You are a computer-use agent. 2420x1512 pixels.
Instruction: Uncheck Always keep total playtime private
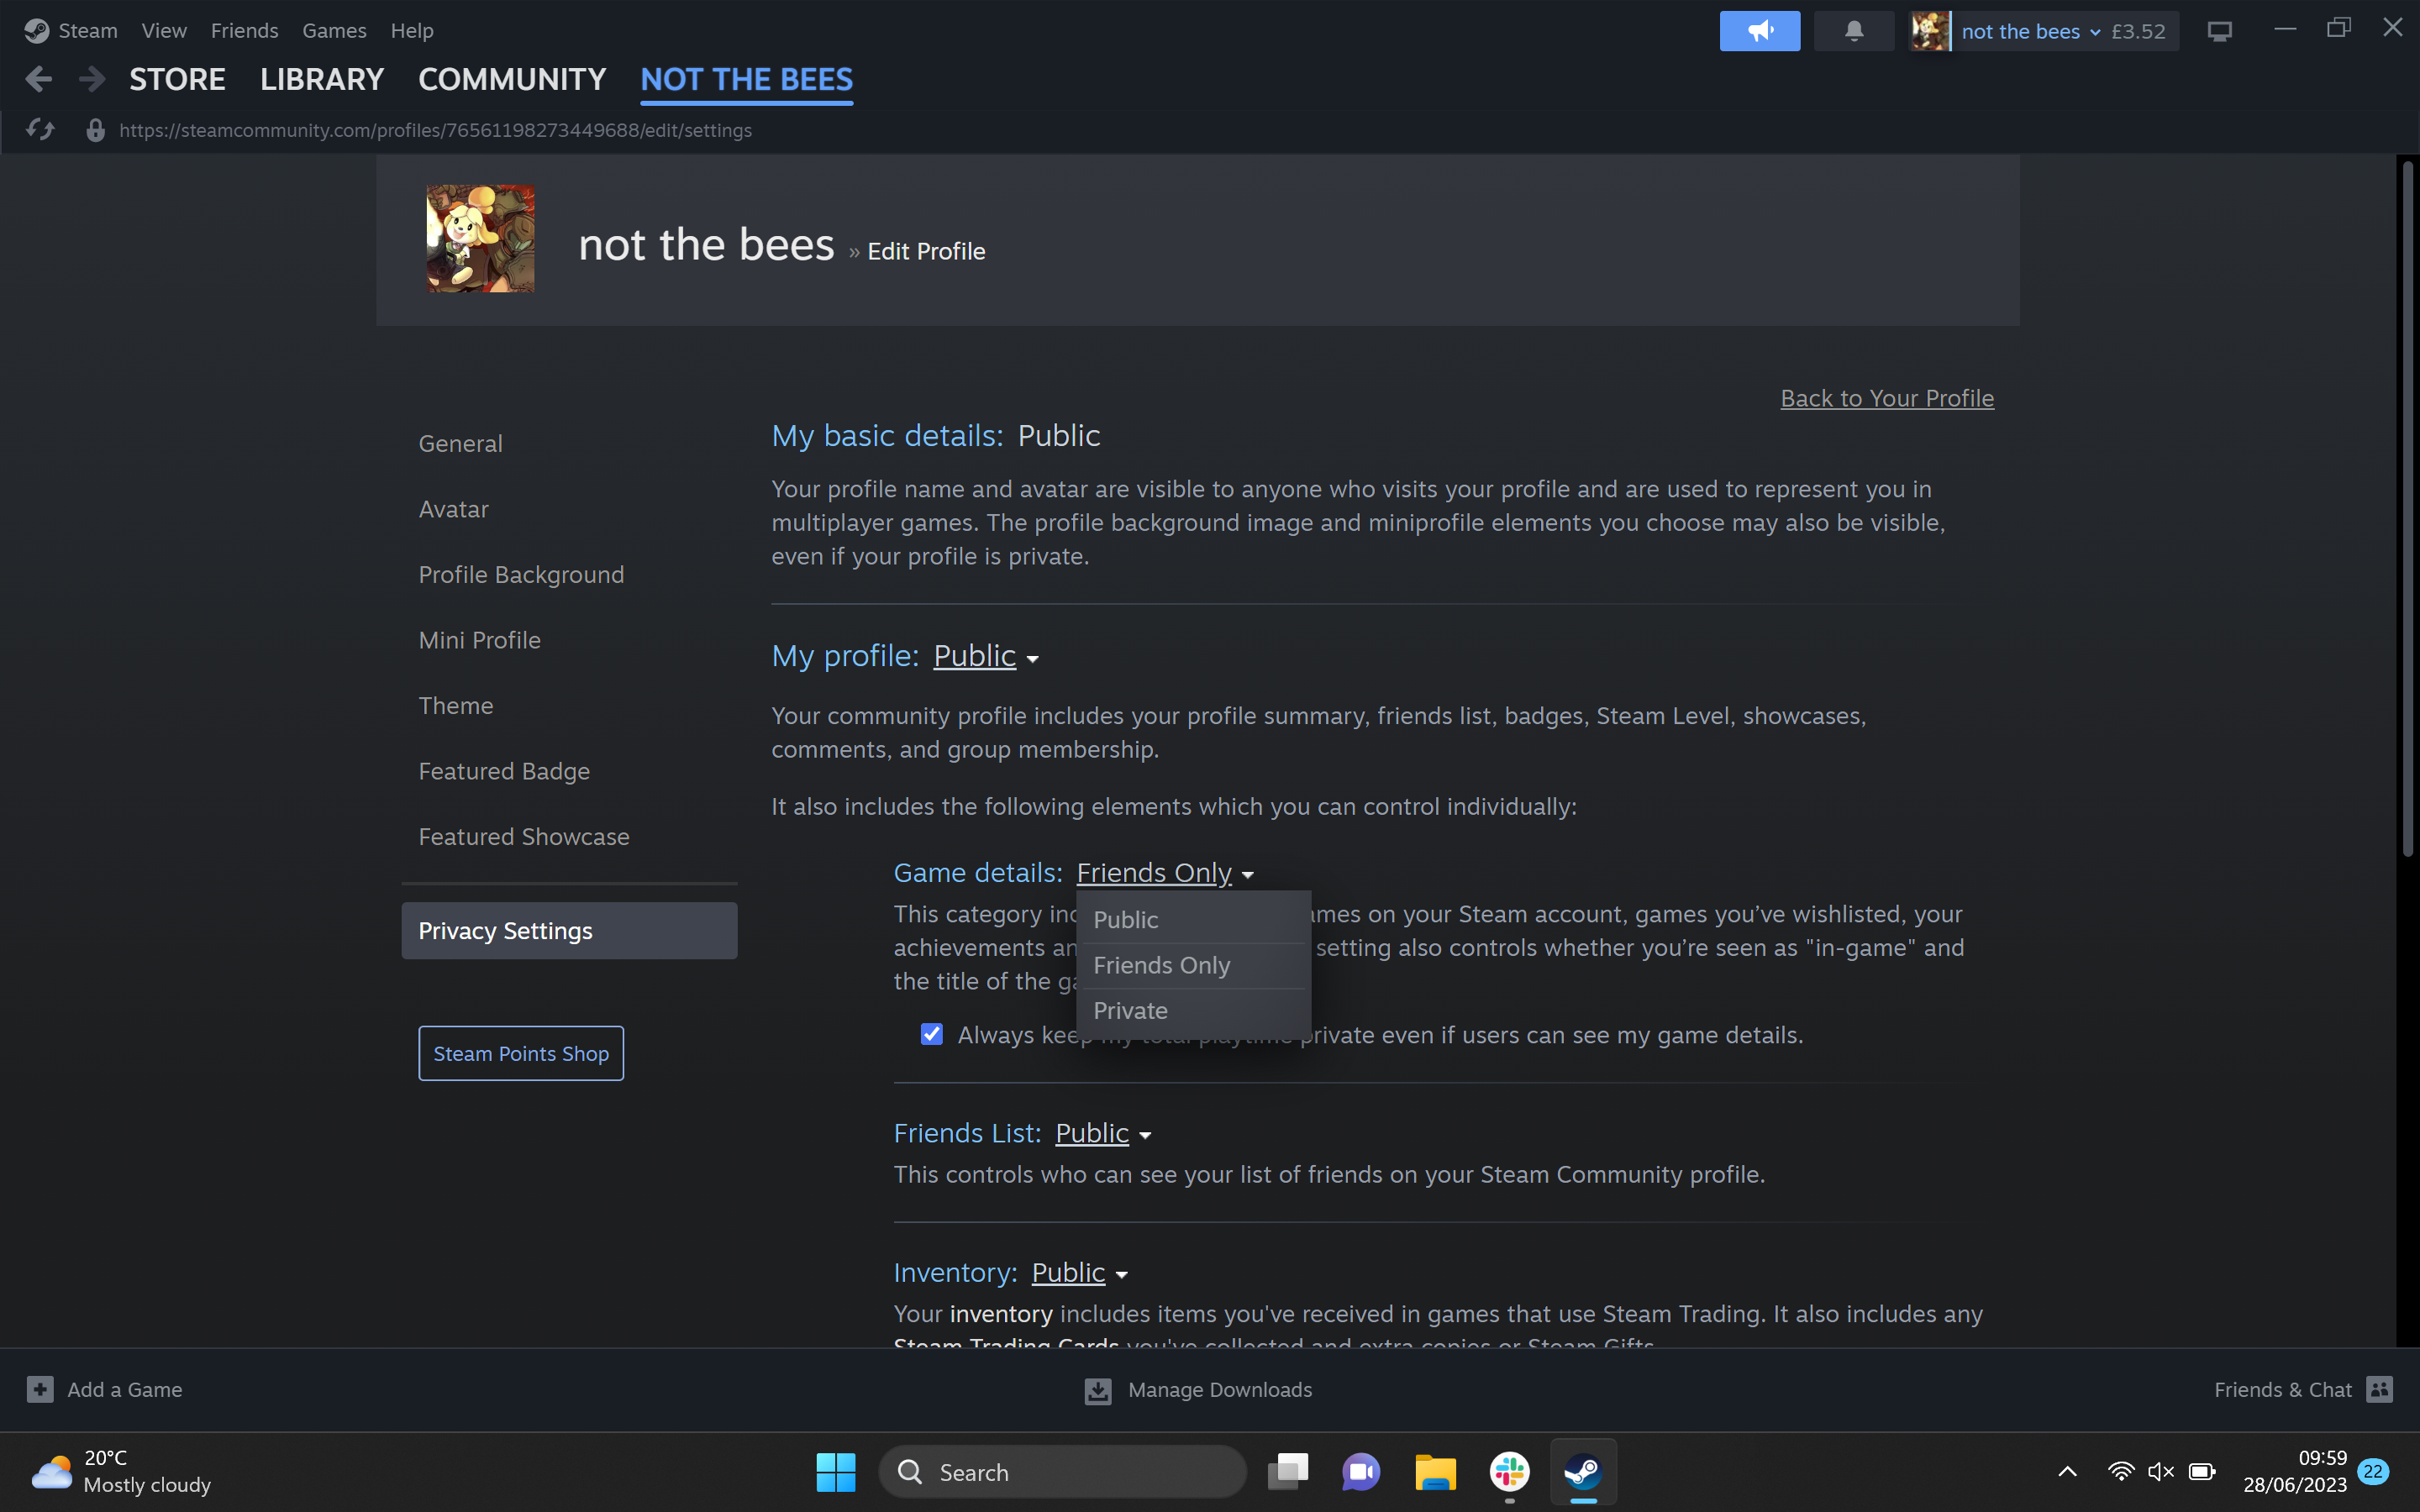click(931, 1034)
